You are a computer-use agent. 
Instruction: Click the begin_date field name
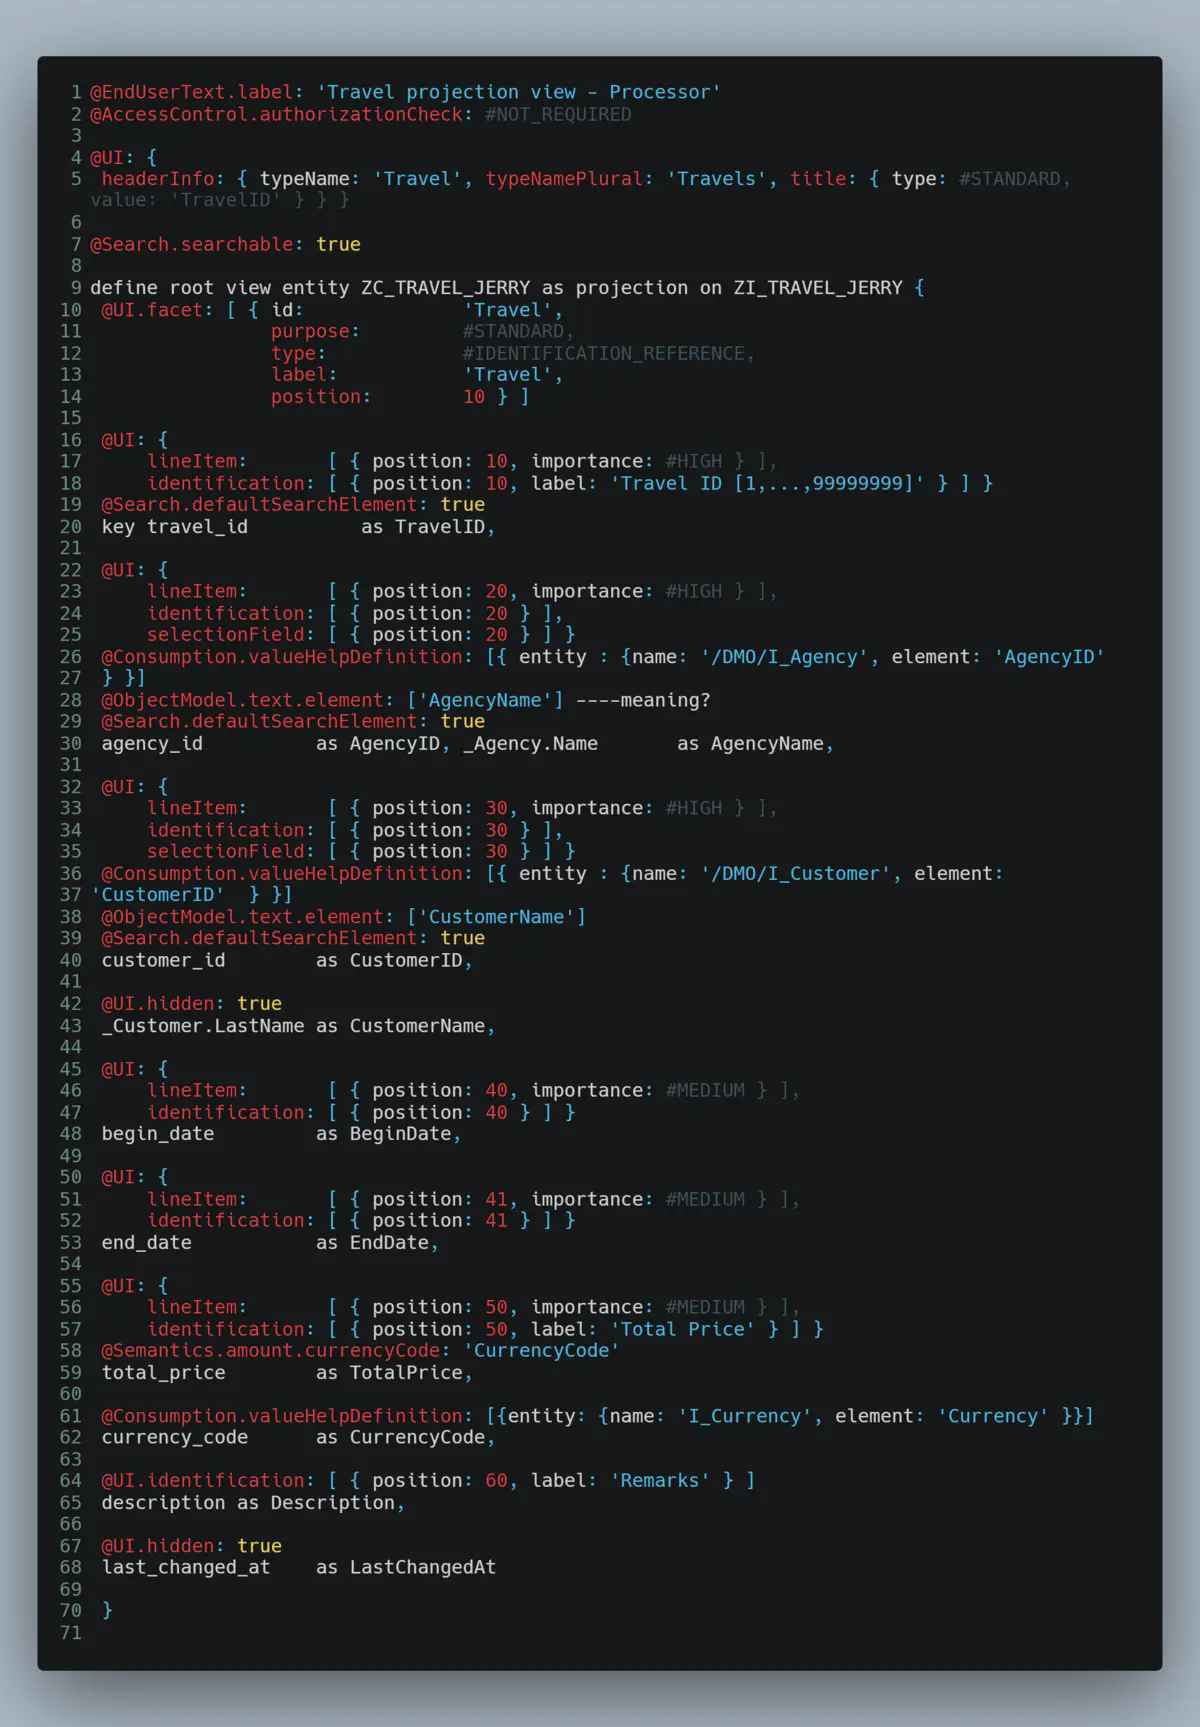click(158, 1134)
